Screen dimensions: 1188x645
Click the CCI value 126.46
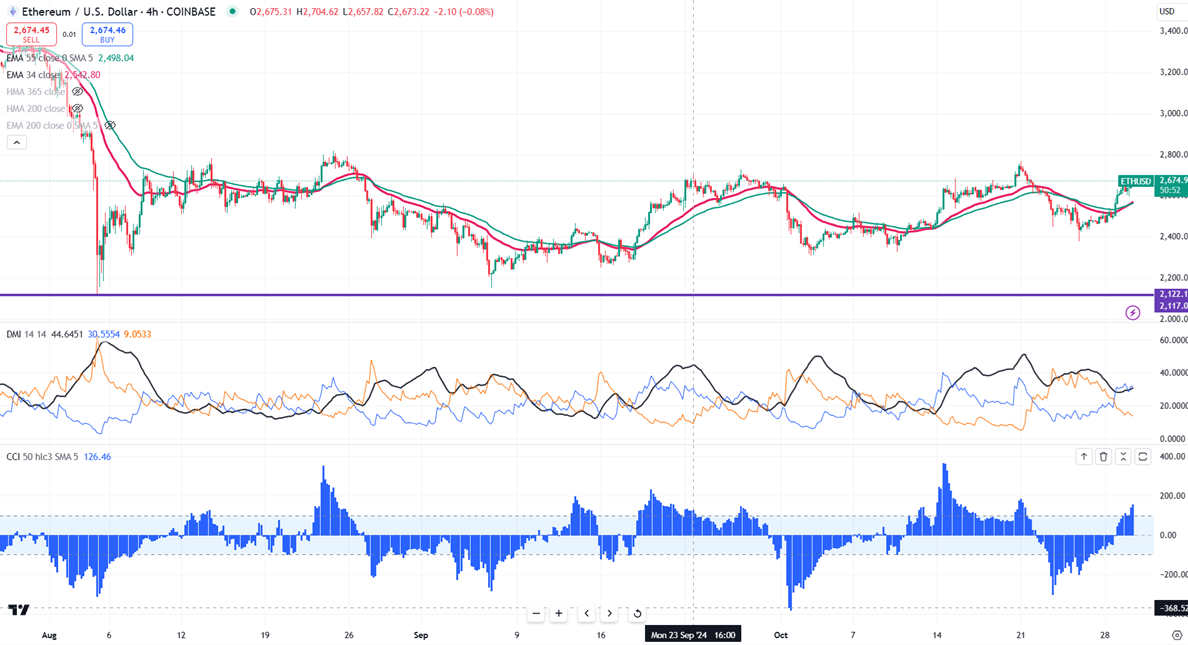(97, 457)
